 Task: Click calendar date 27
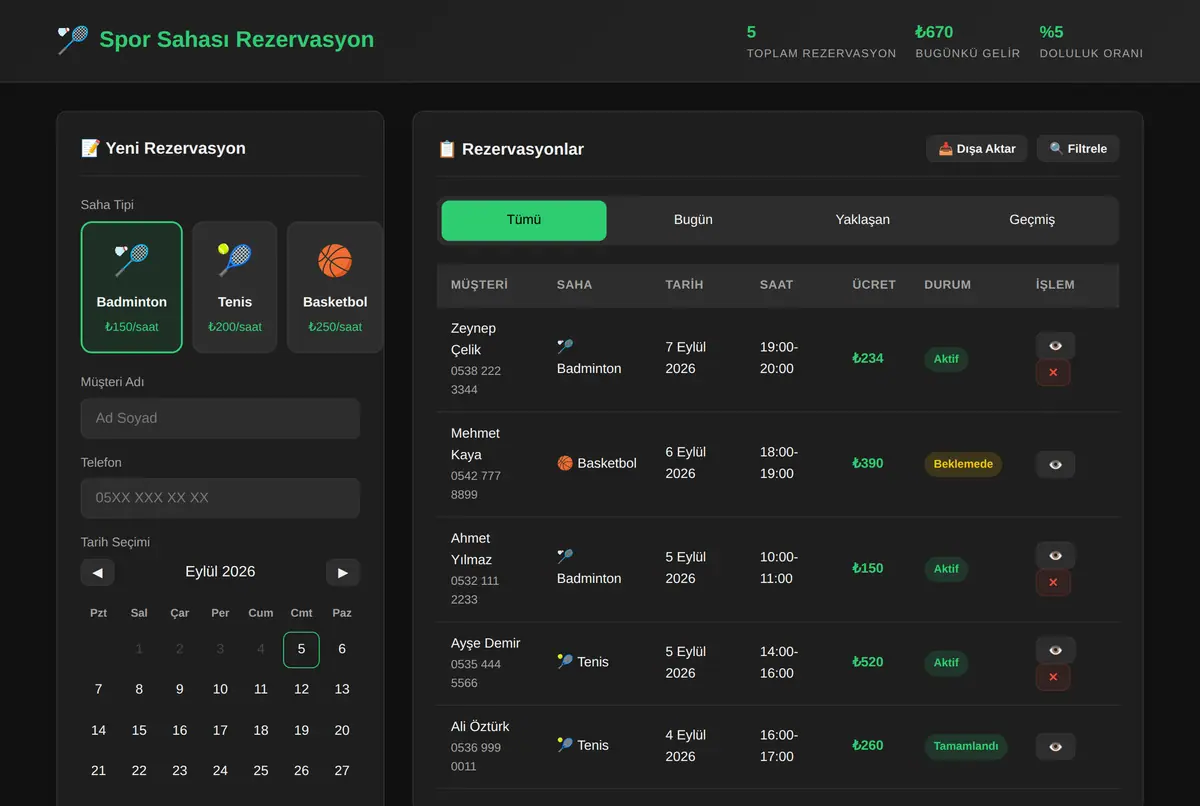(x=342, y=771)
